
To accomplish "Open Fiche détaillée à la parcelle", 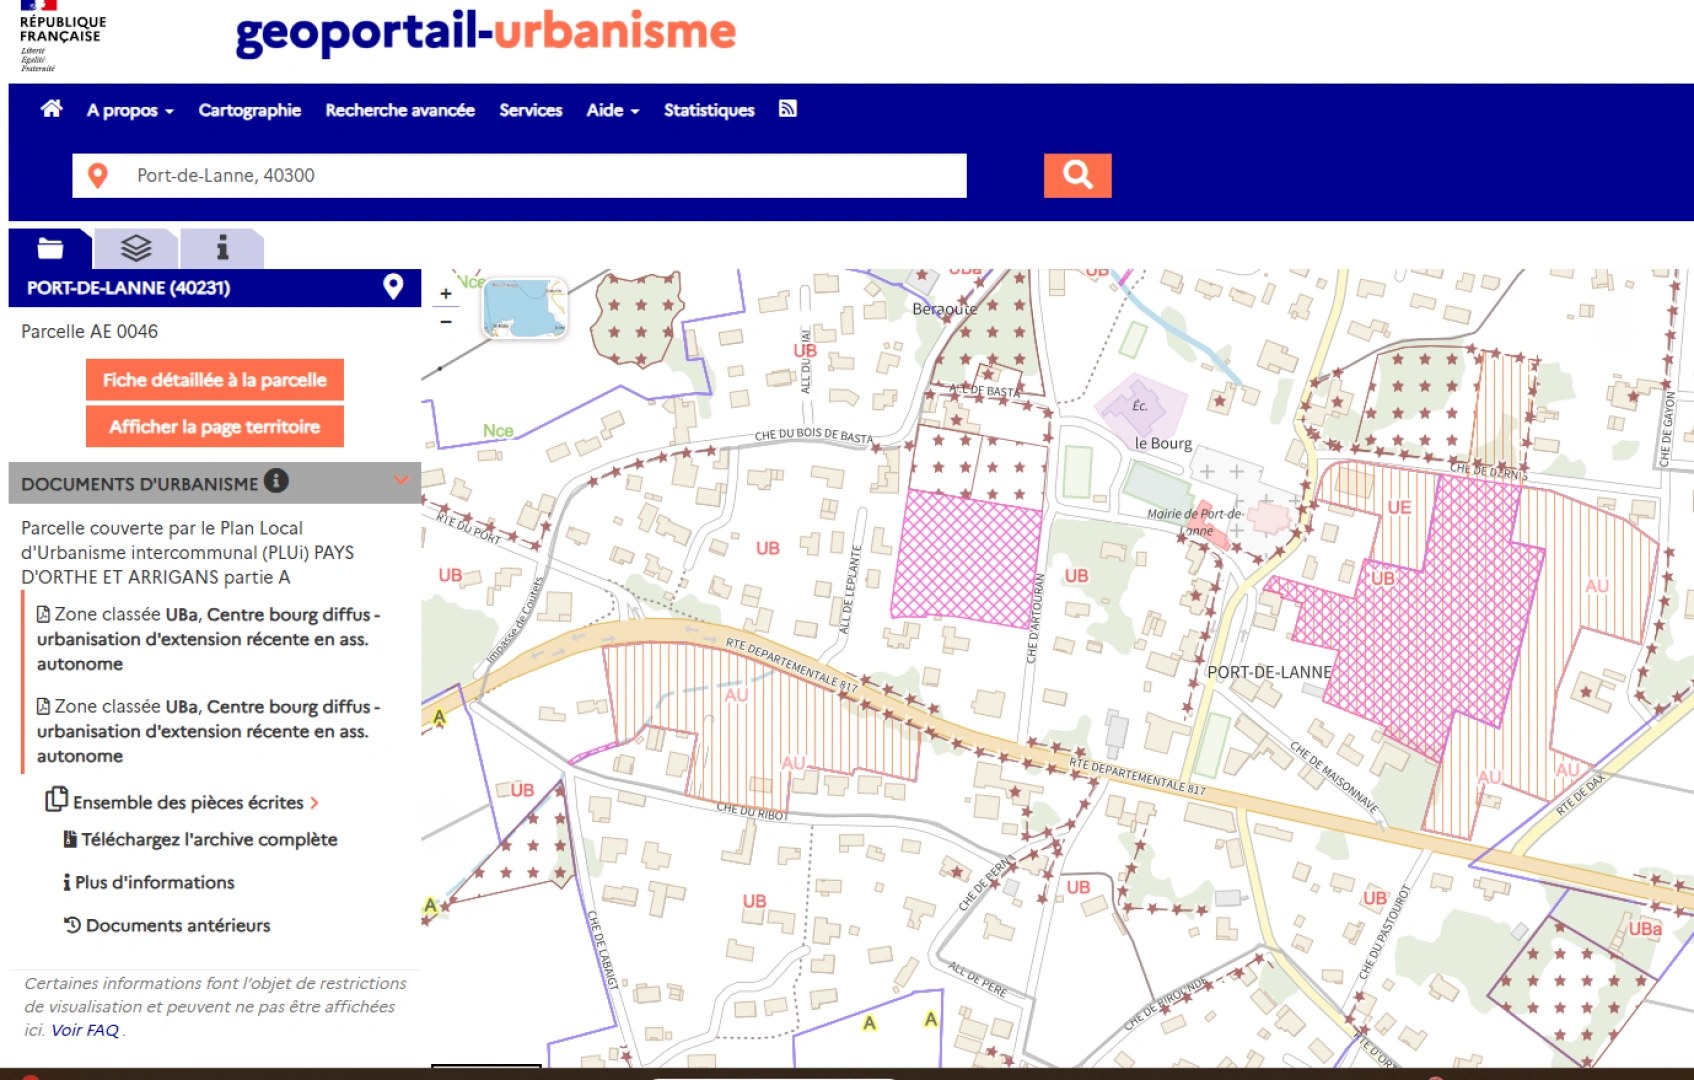I will click(x=214, y=380).
